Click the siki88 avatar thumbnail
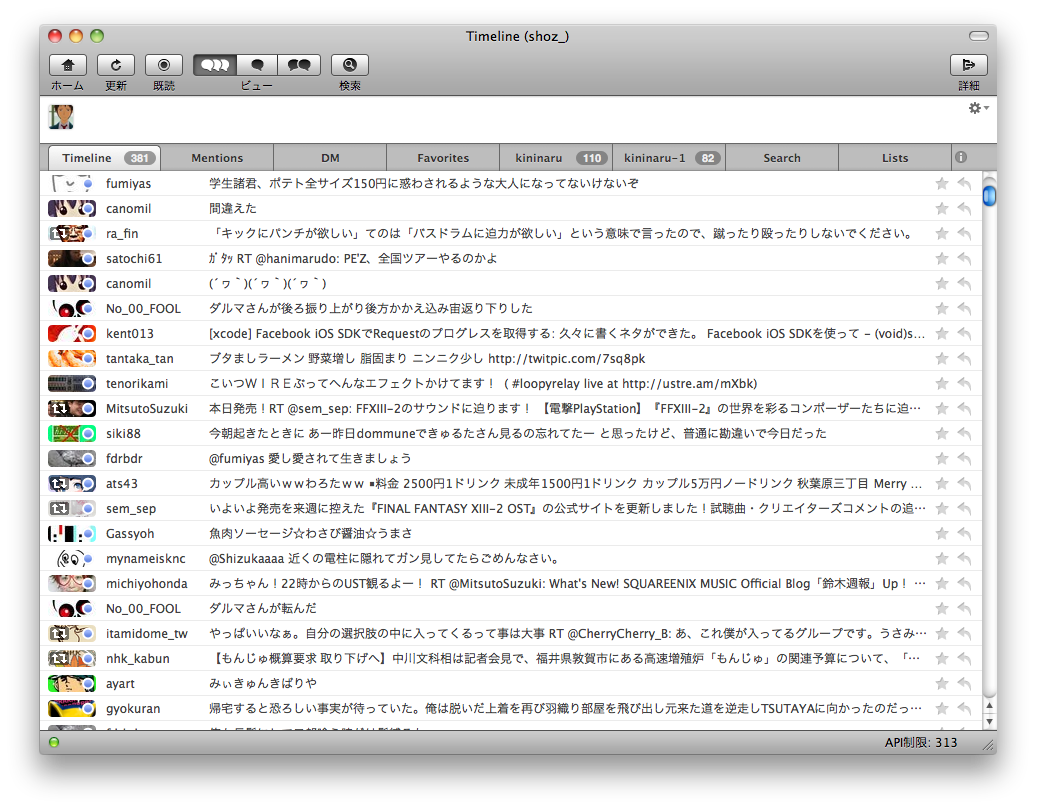The width and height of the screenshot is (1037, 809). [x=72, y=434]
